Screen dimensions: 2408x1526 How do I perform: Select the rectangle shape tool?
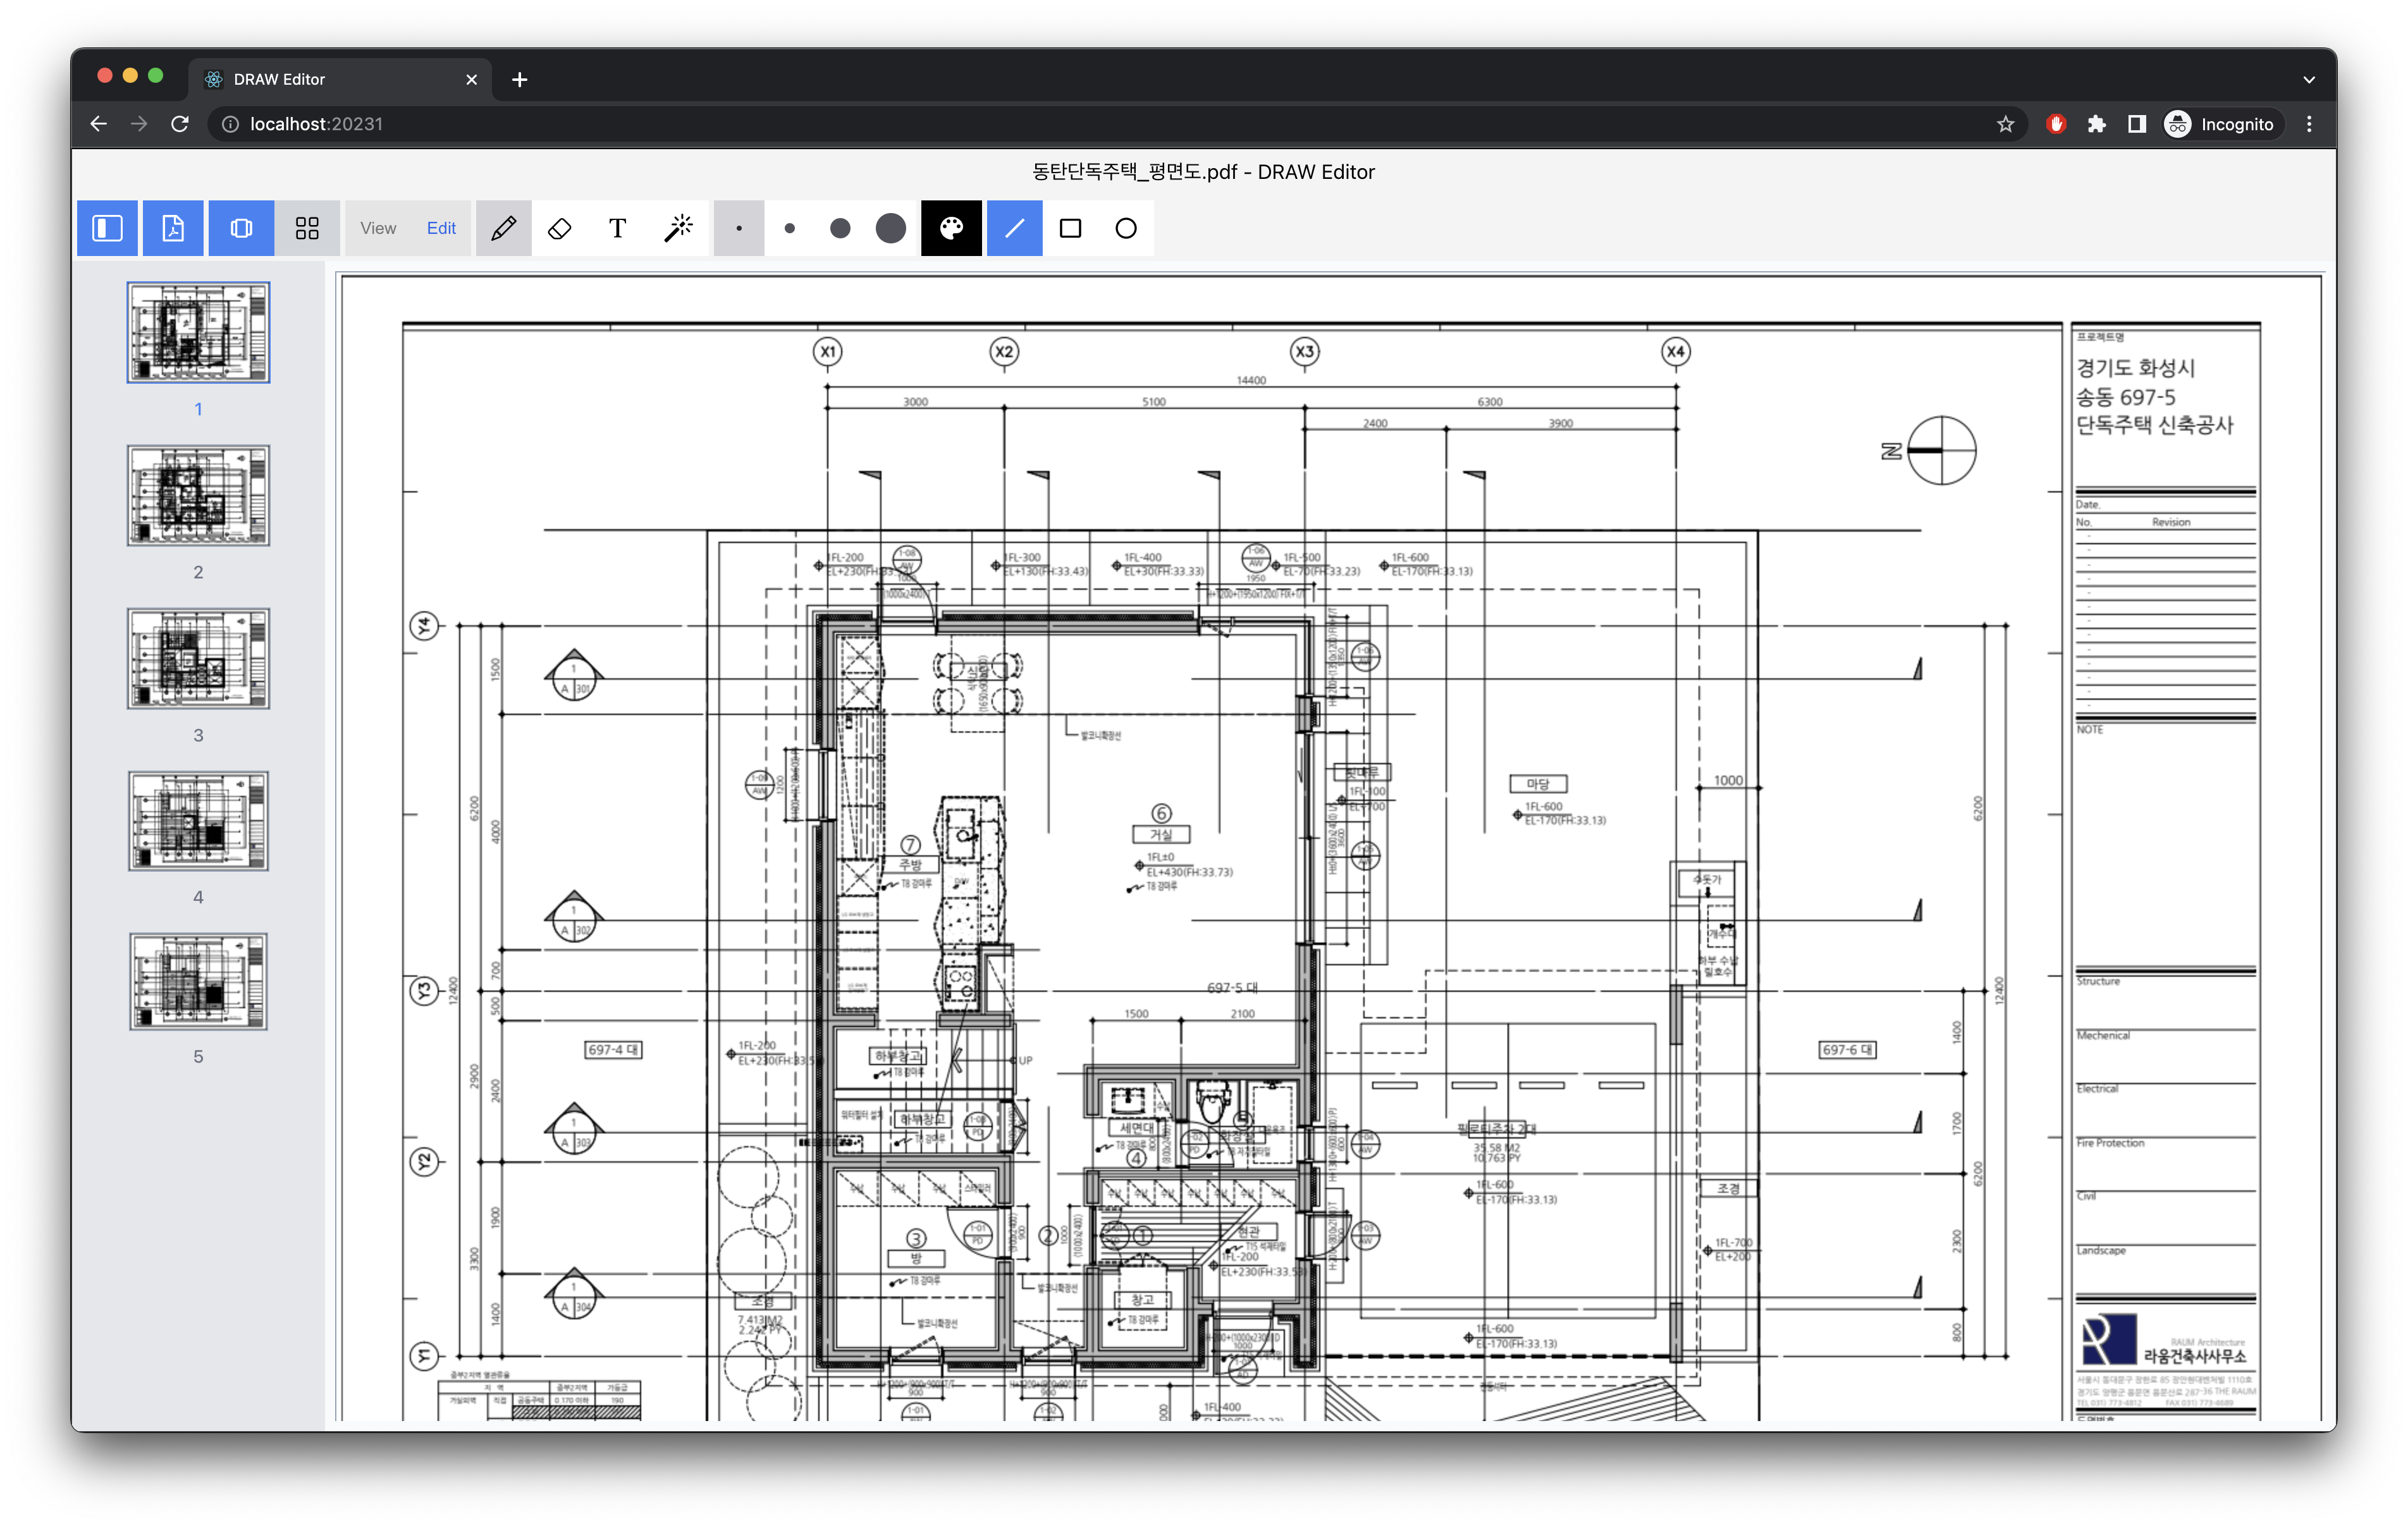tap(1070, 228)
